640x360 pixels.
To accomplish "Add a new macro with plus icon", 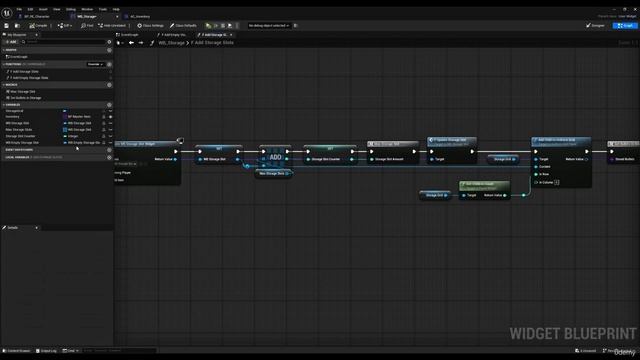I will pos(109,85).
